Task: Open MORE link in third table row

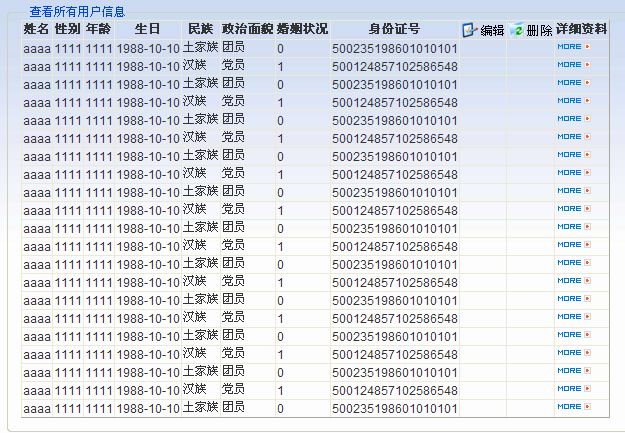Action: pyautogui.click(x=569, y=83)
